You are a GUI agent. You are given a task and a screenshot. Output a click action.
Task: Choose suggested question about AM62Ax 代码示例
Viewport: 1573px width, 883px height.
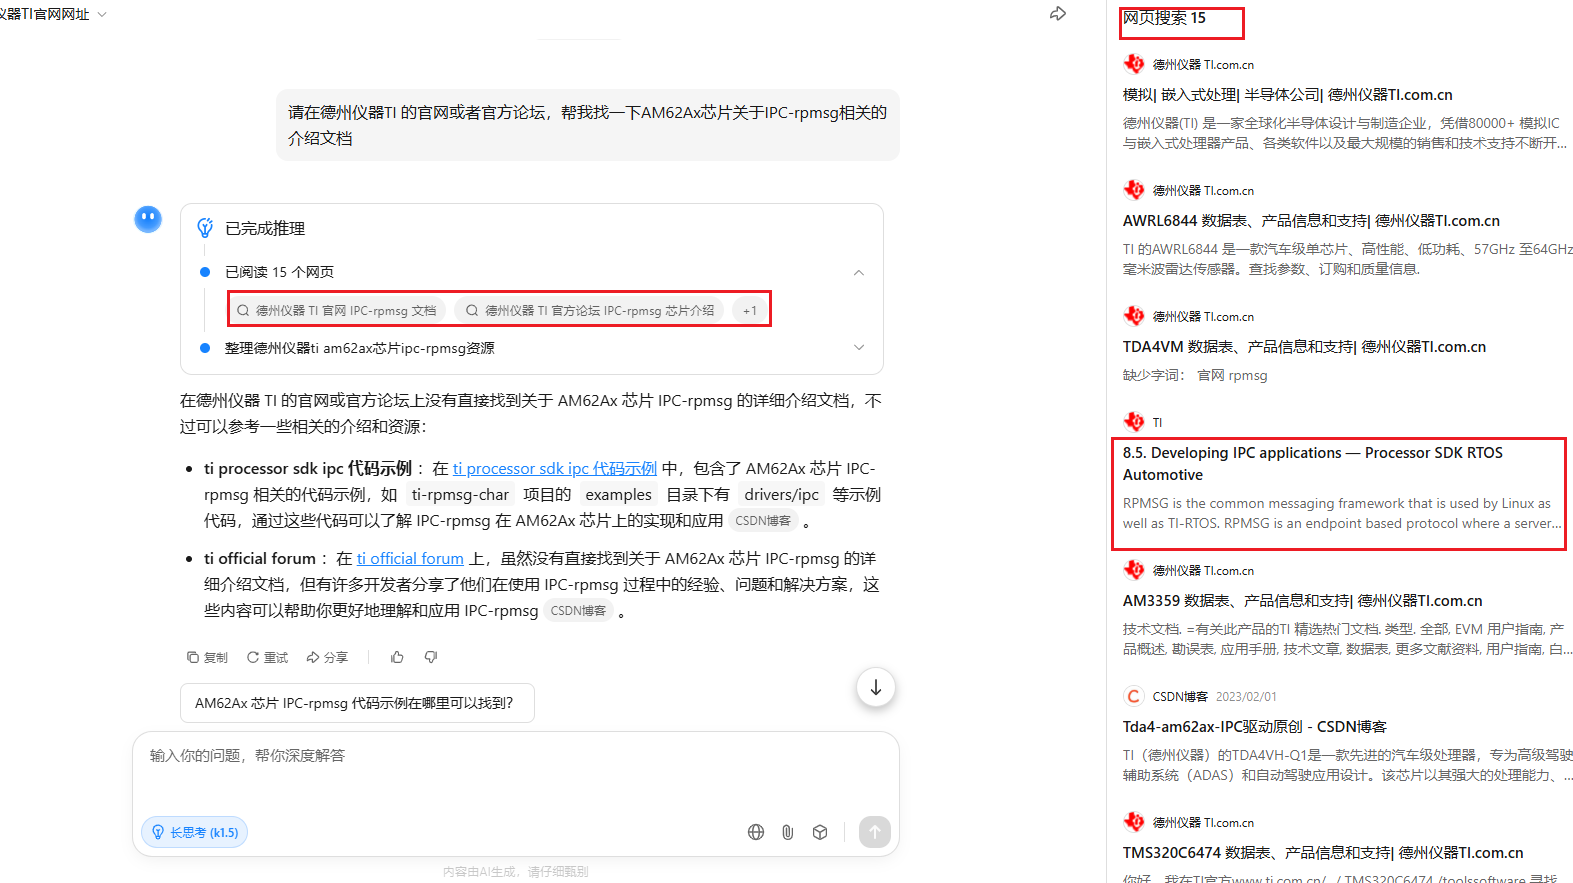coord(357,703)
